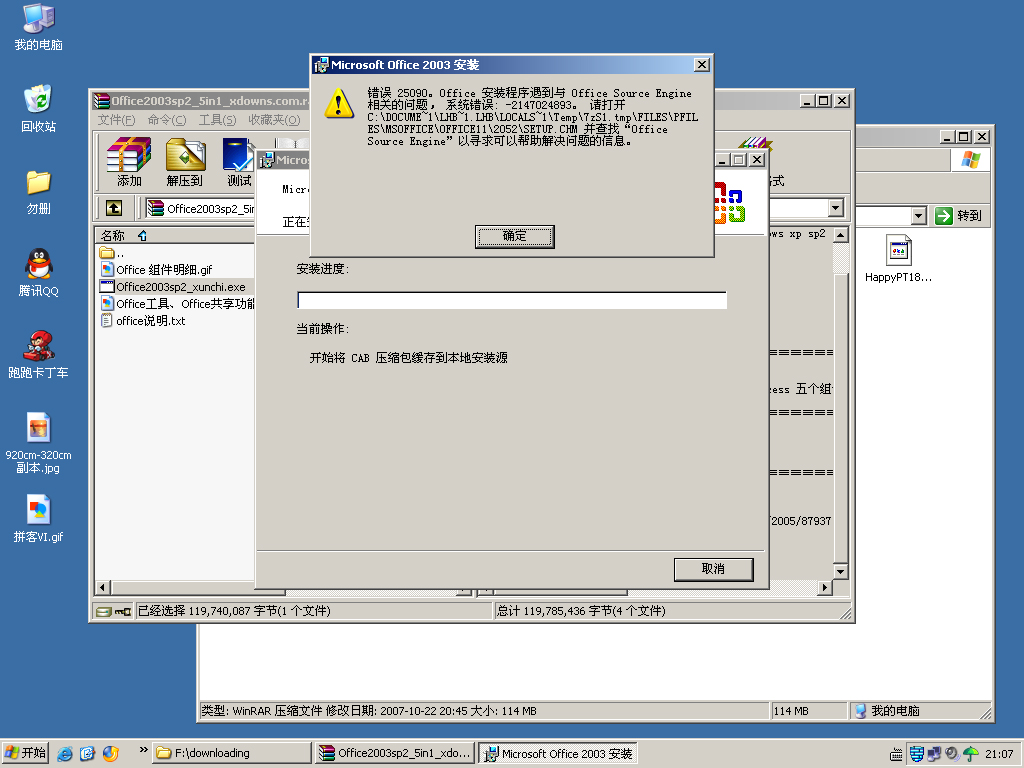Click the installation progress bar
Screen dimensions: 1024x768
pos(511,300)
